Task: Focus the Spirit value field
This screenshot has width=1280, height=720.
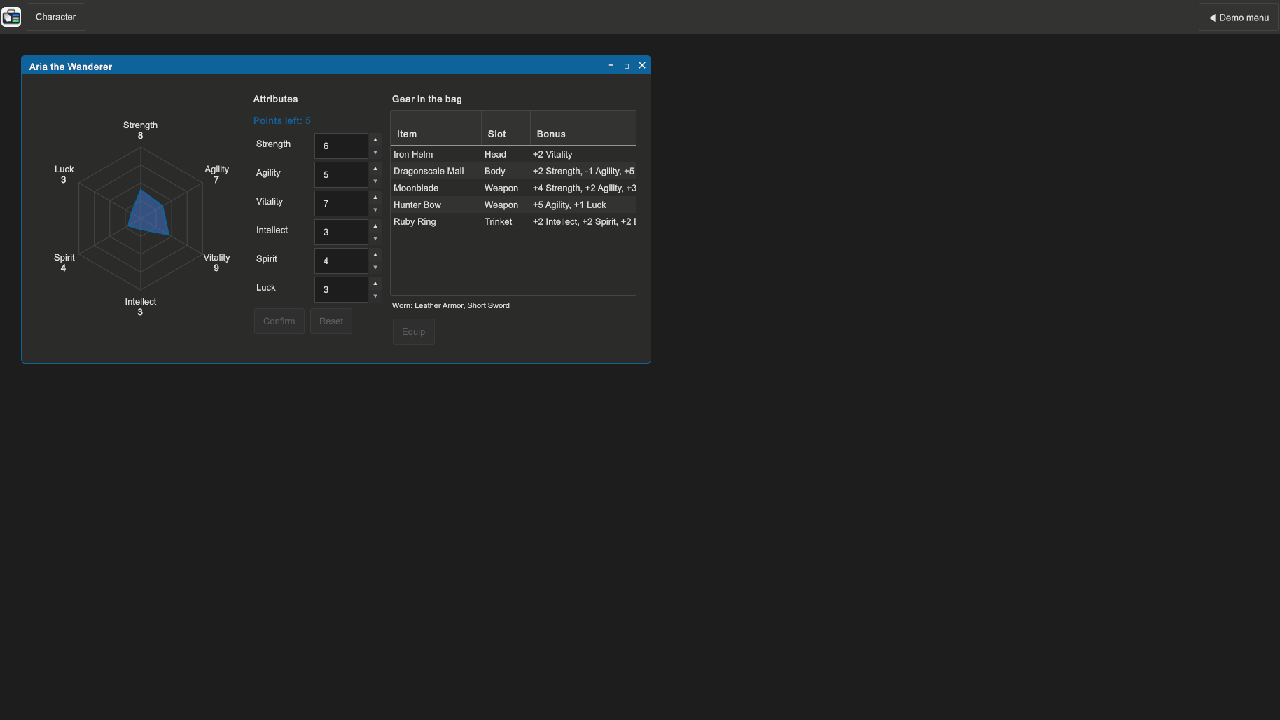Action: point(342,261)
